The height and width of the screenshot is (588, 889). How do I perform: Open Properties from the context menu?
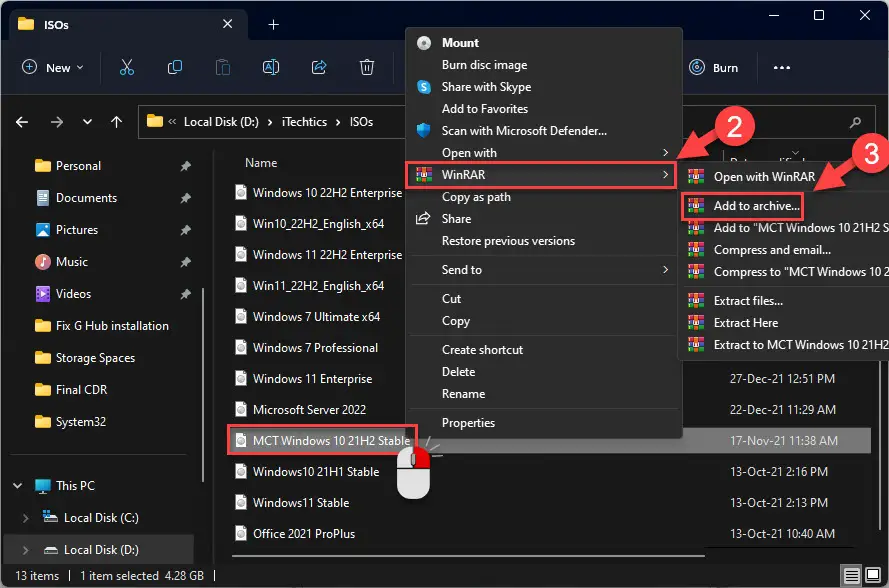pos(544,423)
